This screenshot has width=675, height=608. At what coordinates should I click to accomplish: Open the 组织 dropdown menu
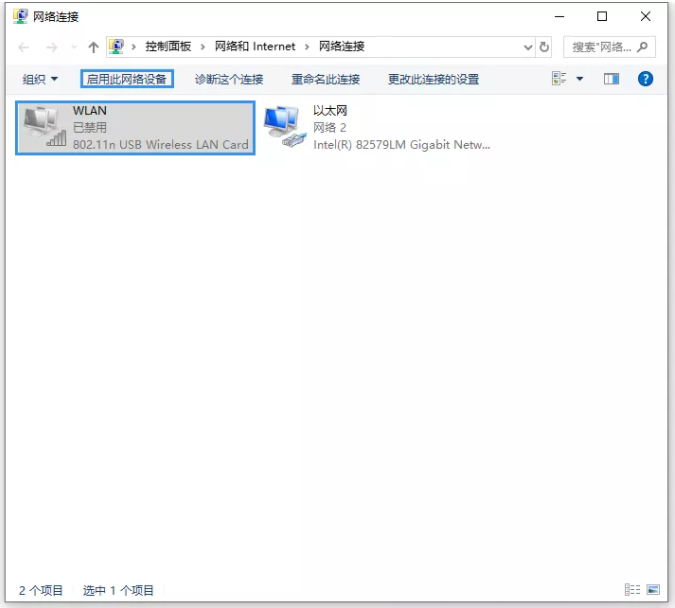click(40, 79)
